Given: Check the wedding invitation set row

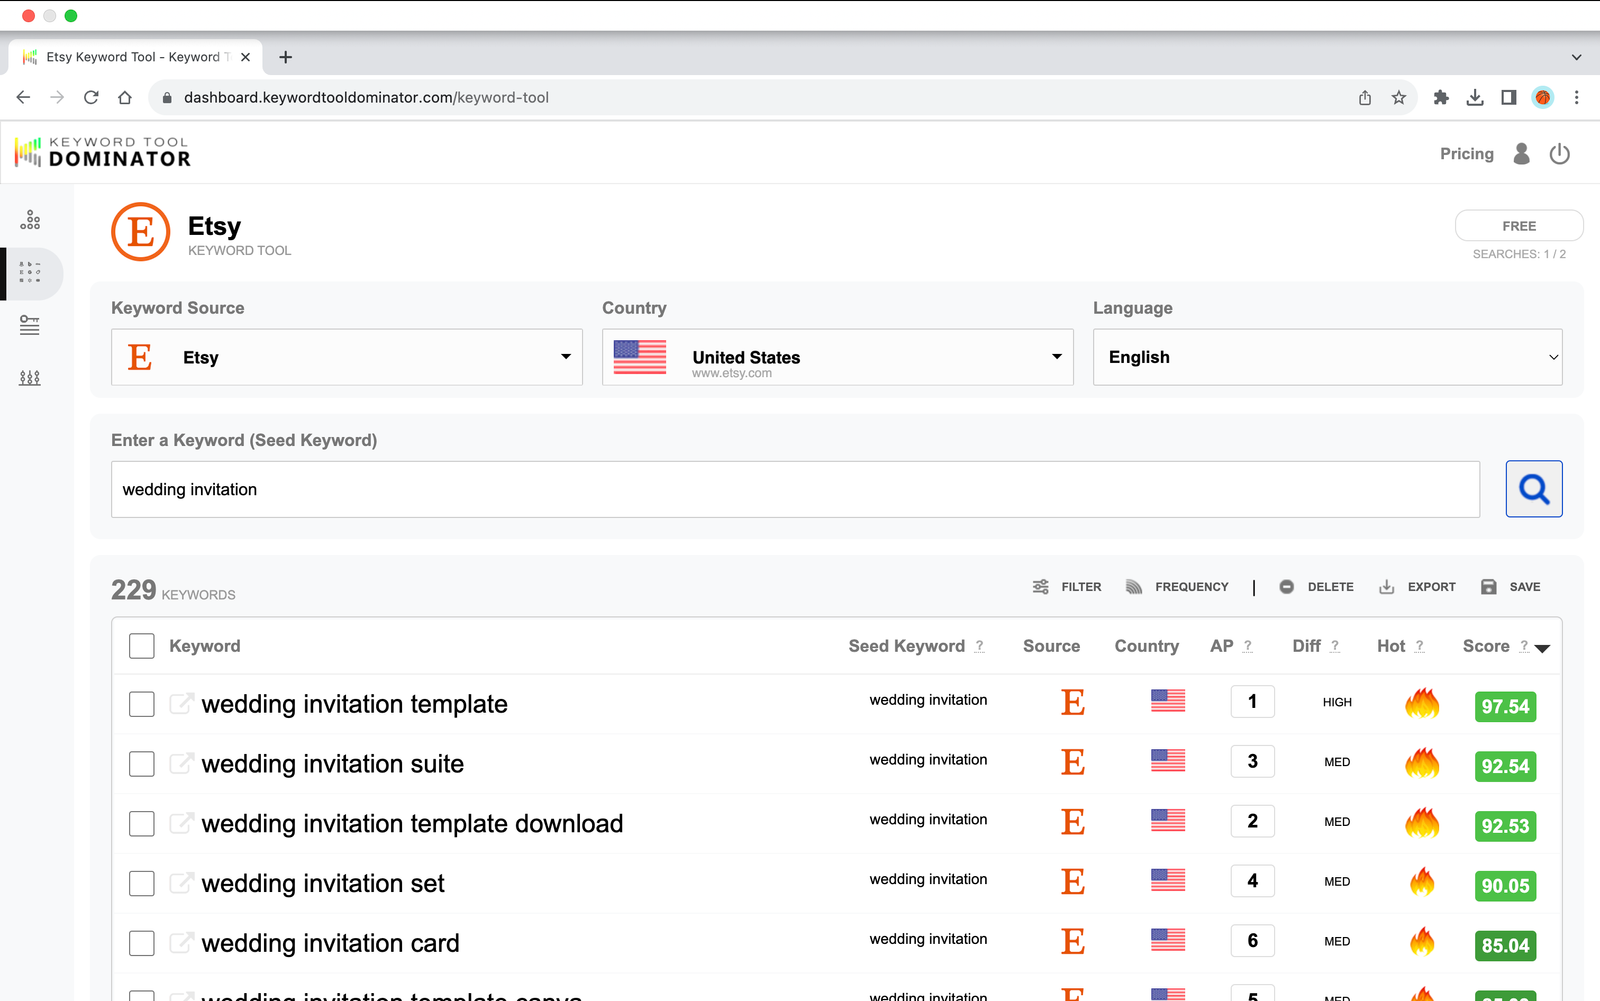Looking at the screenshot, I should [x=142, y=884].
